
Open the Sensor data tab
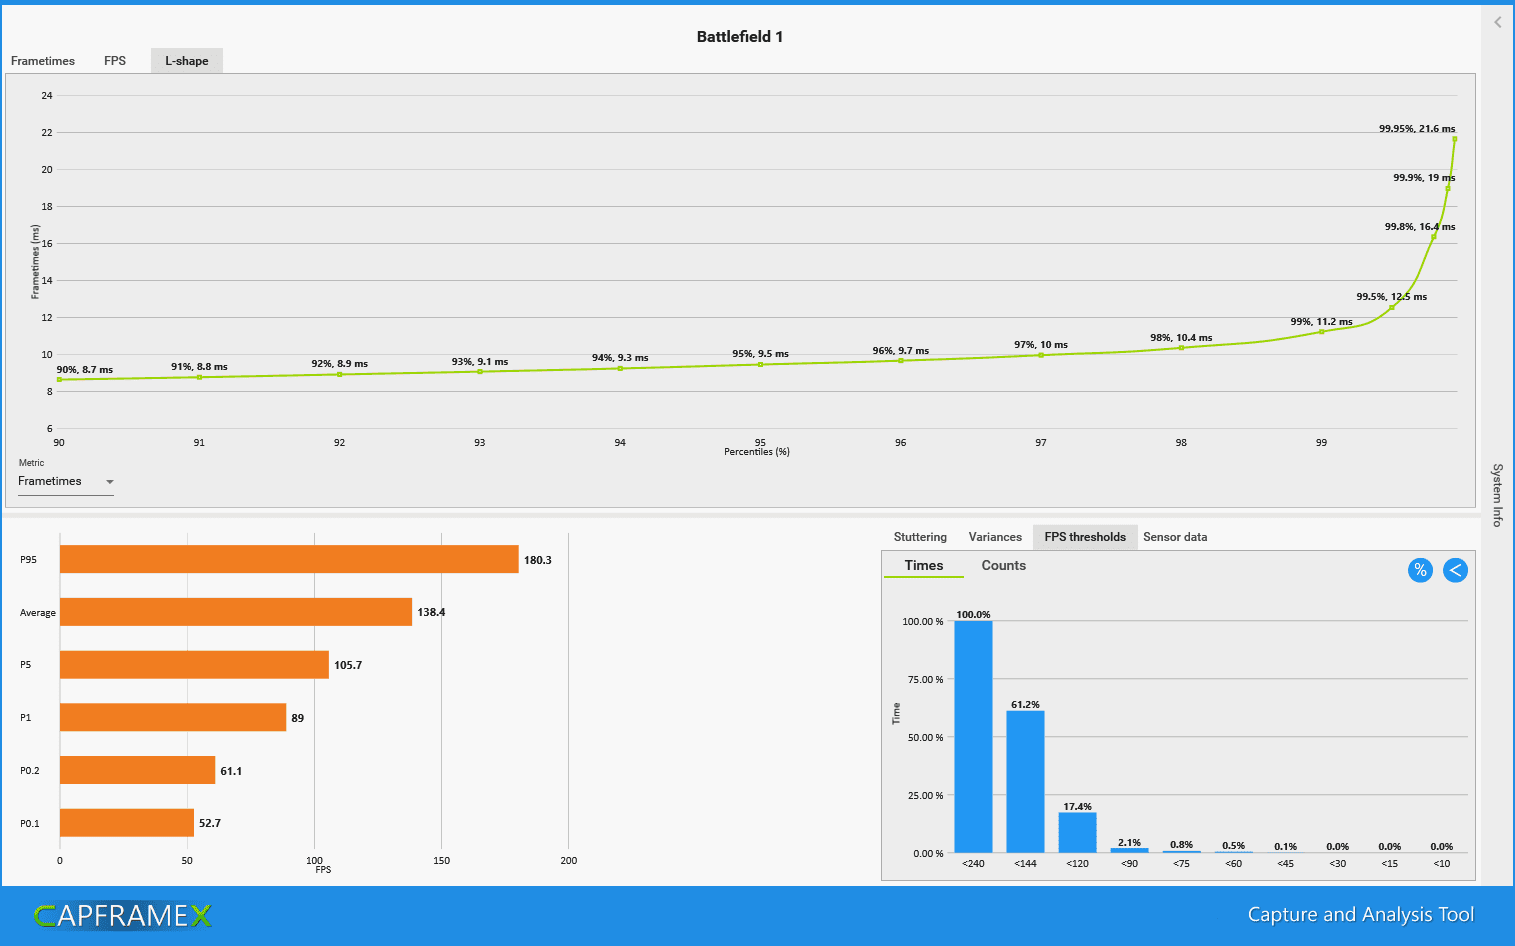click(x=1175, y=537)
